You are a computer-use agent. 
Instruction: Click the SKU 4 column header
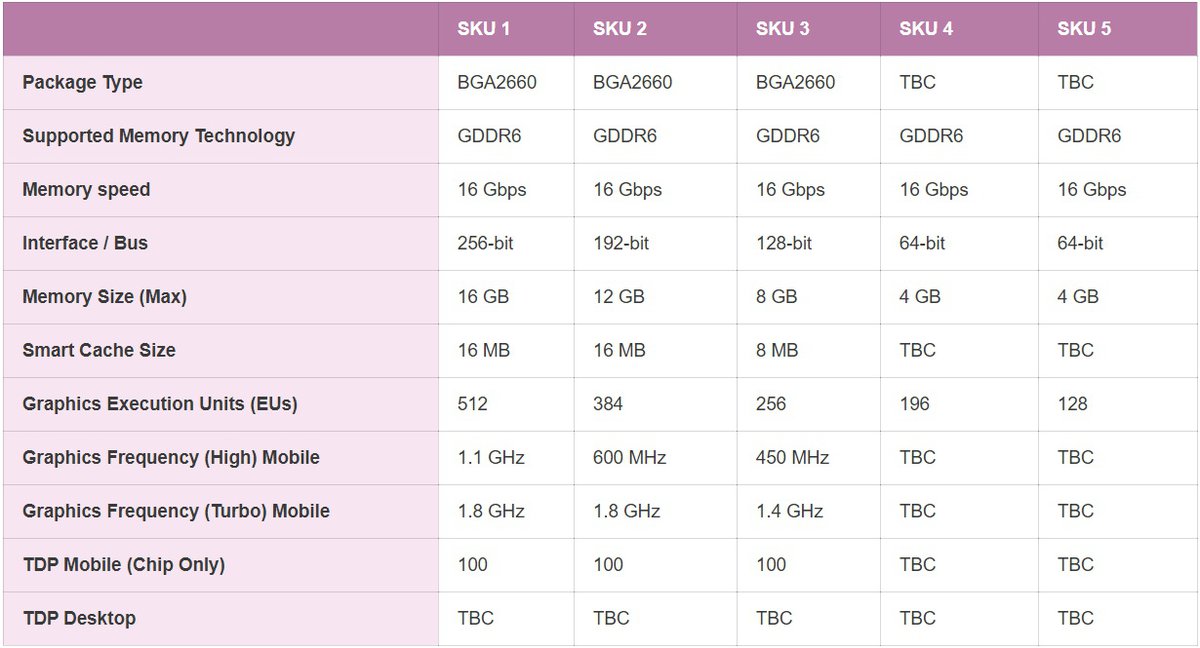(x=926, y=29)
